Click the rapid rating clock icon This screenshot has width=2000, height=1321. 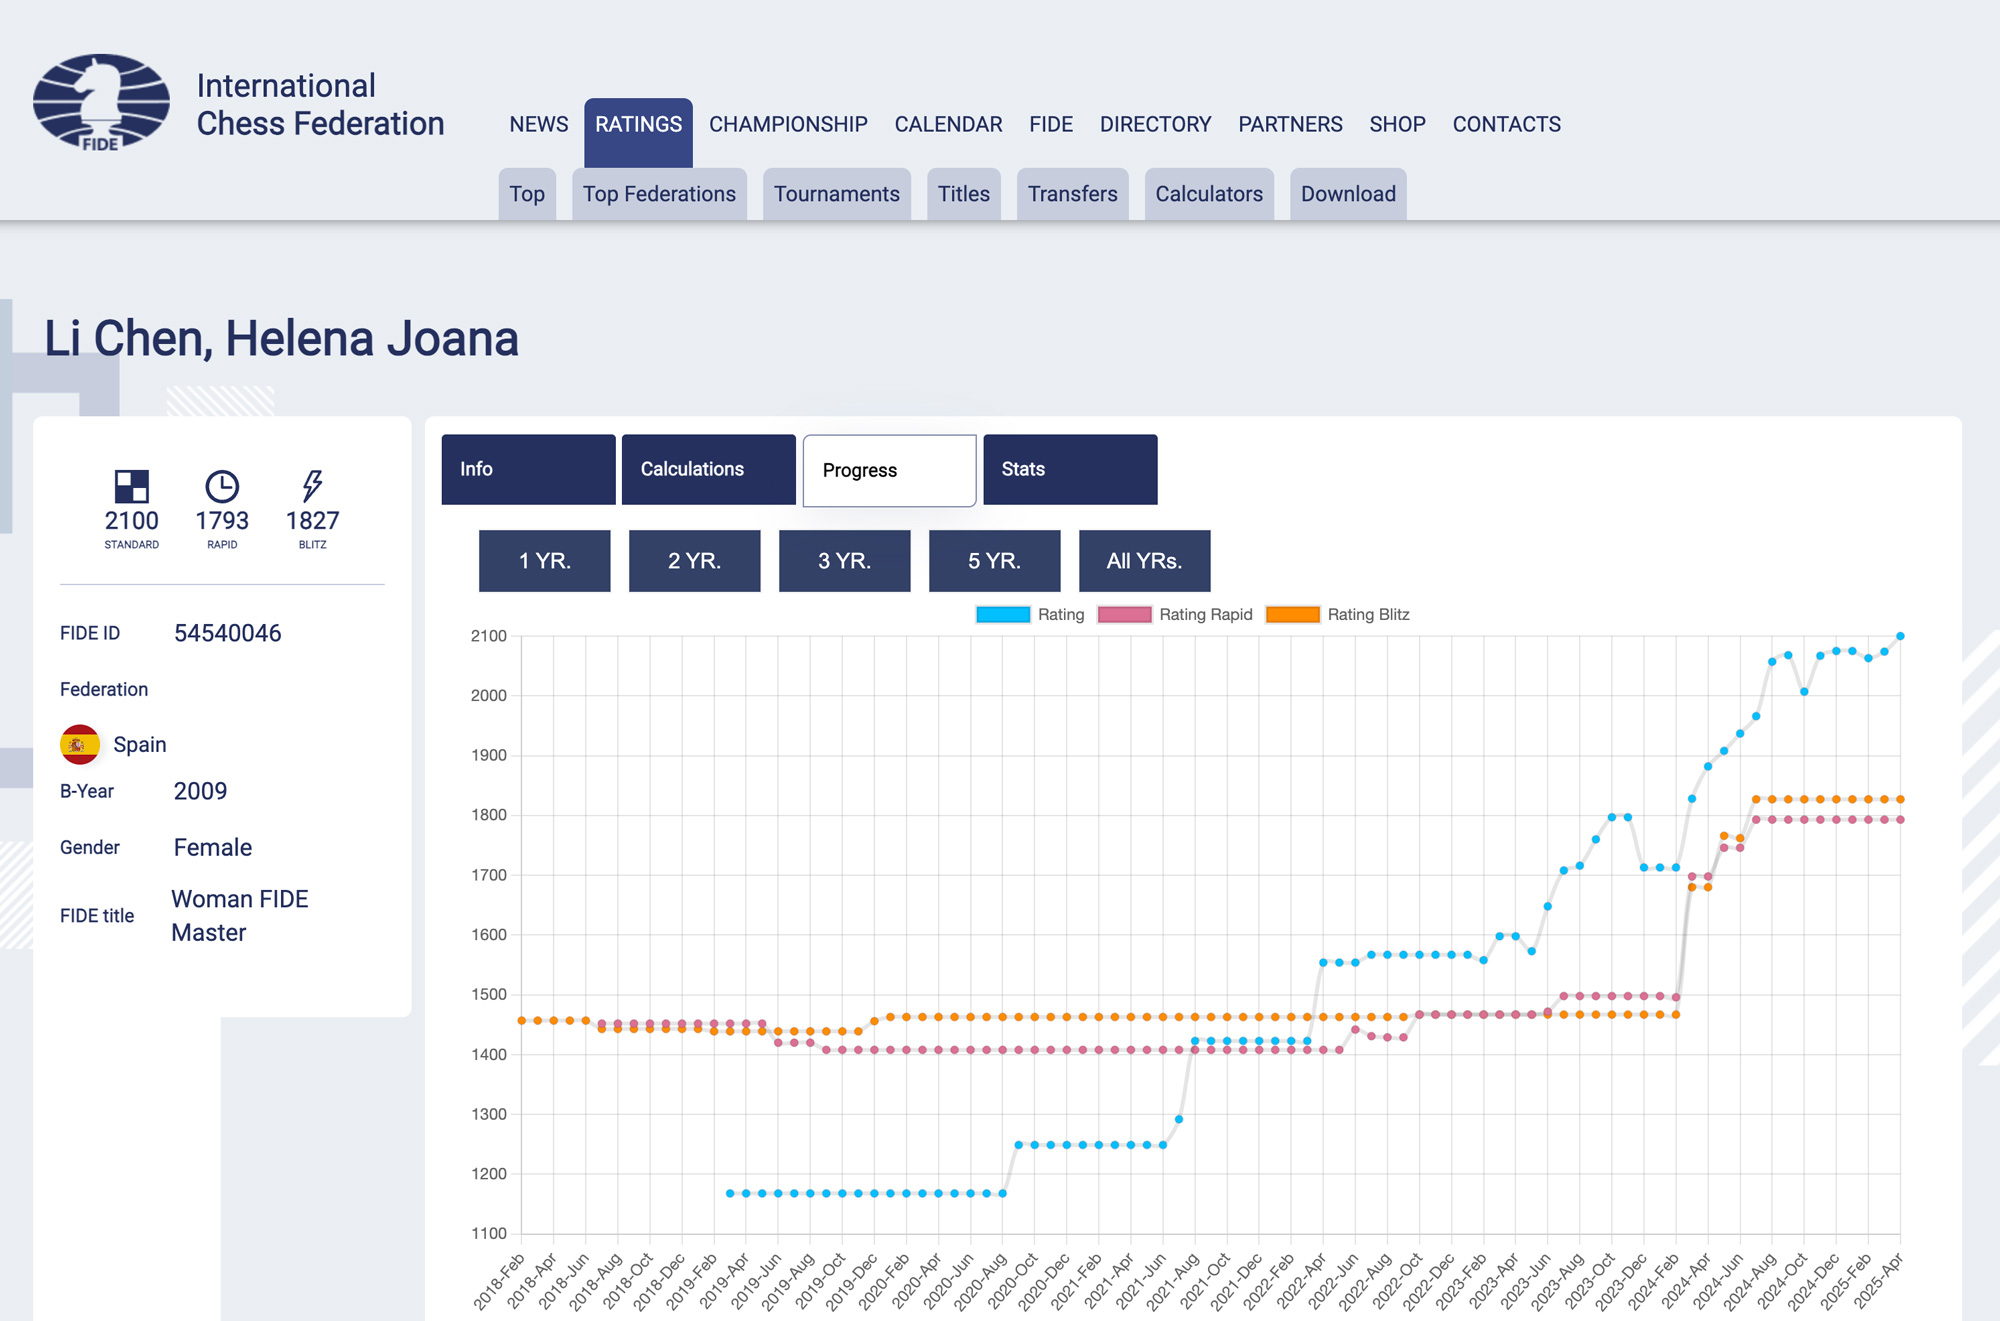[x=222, y=486]
